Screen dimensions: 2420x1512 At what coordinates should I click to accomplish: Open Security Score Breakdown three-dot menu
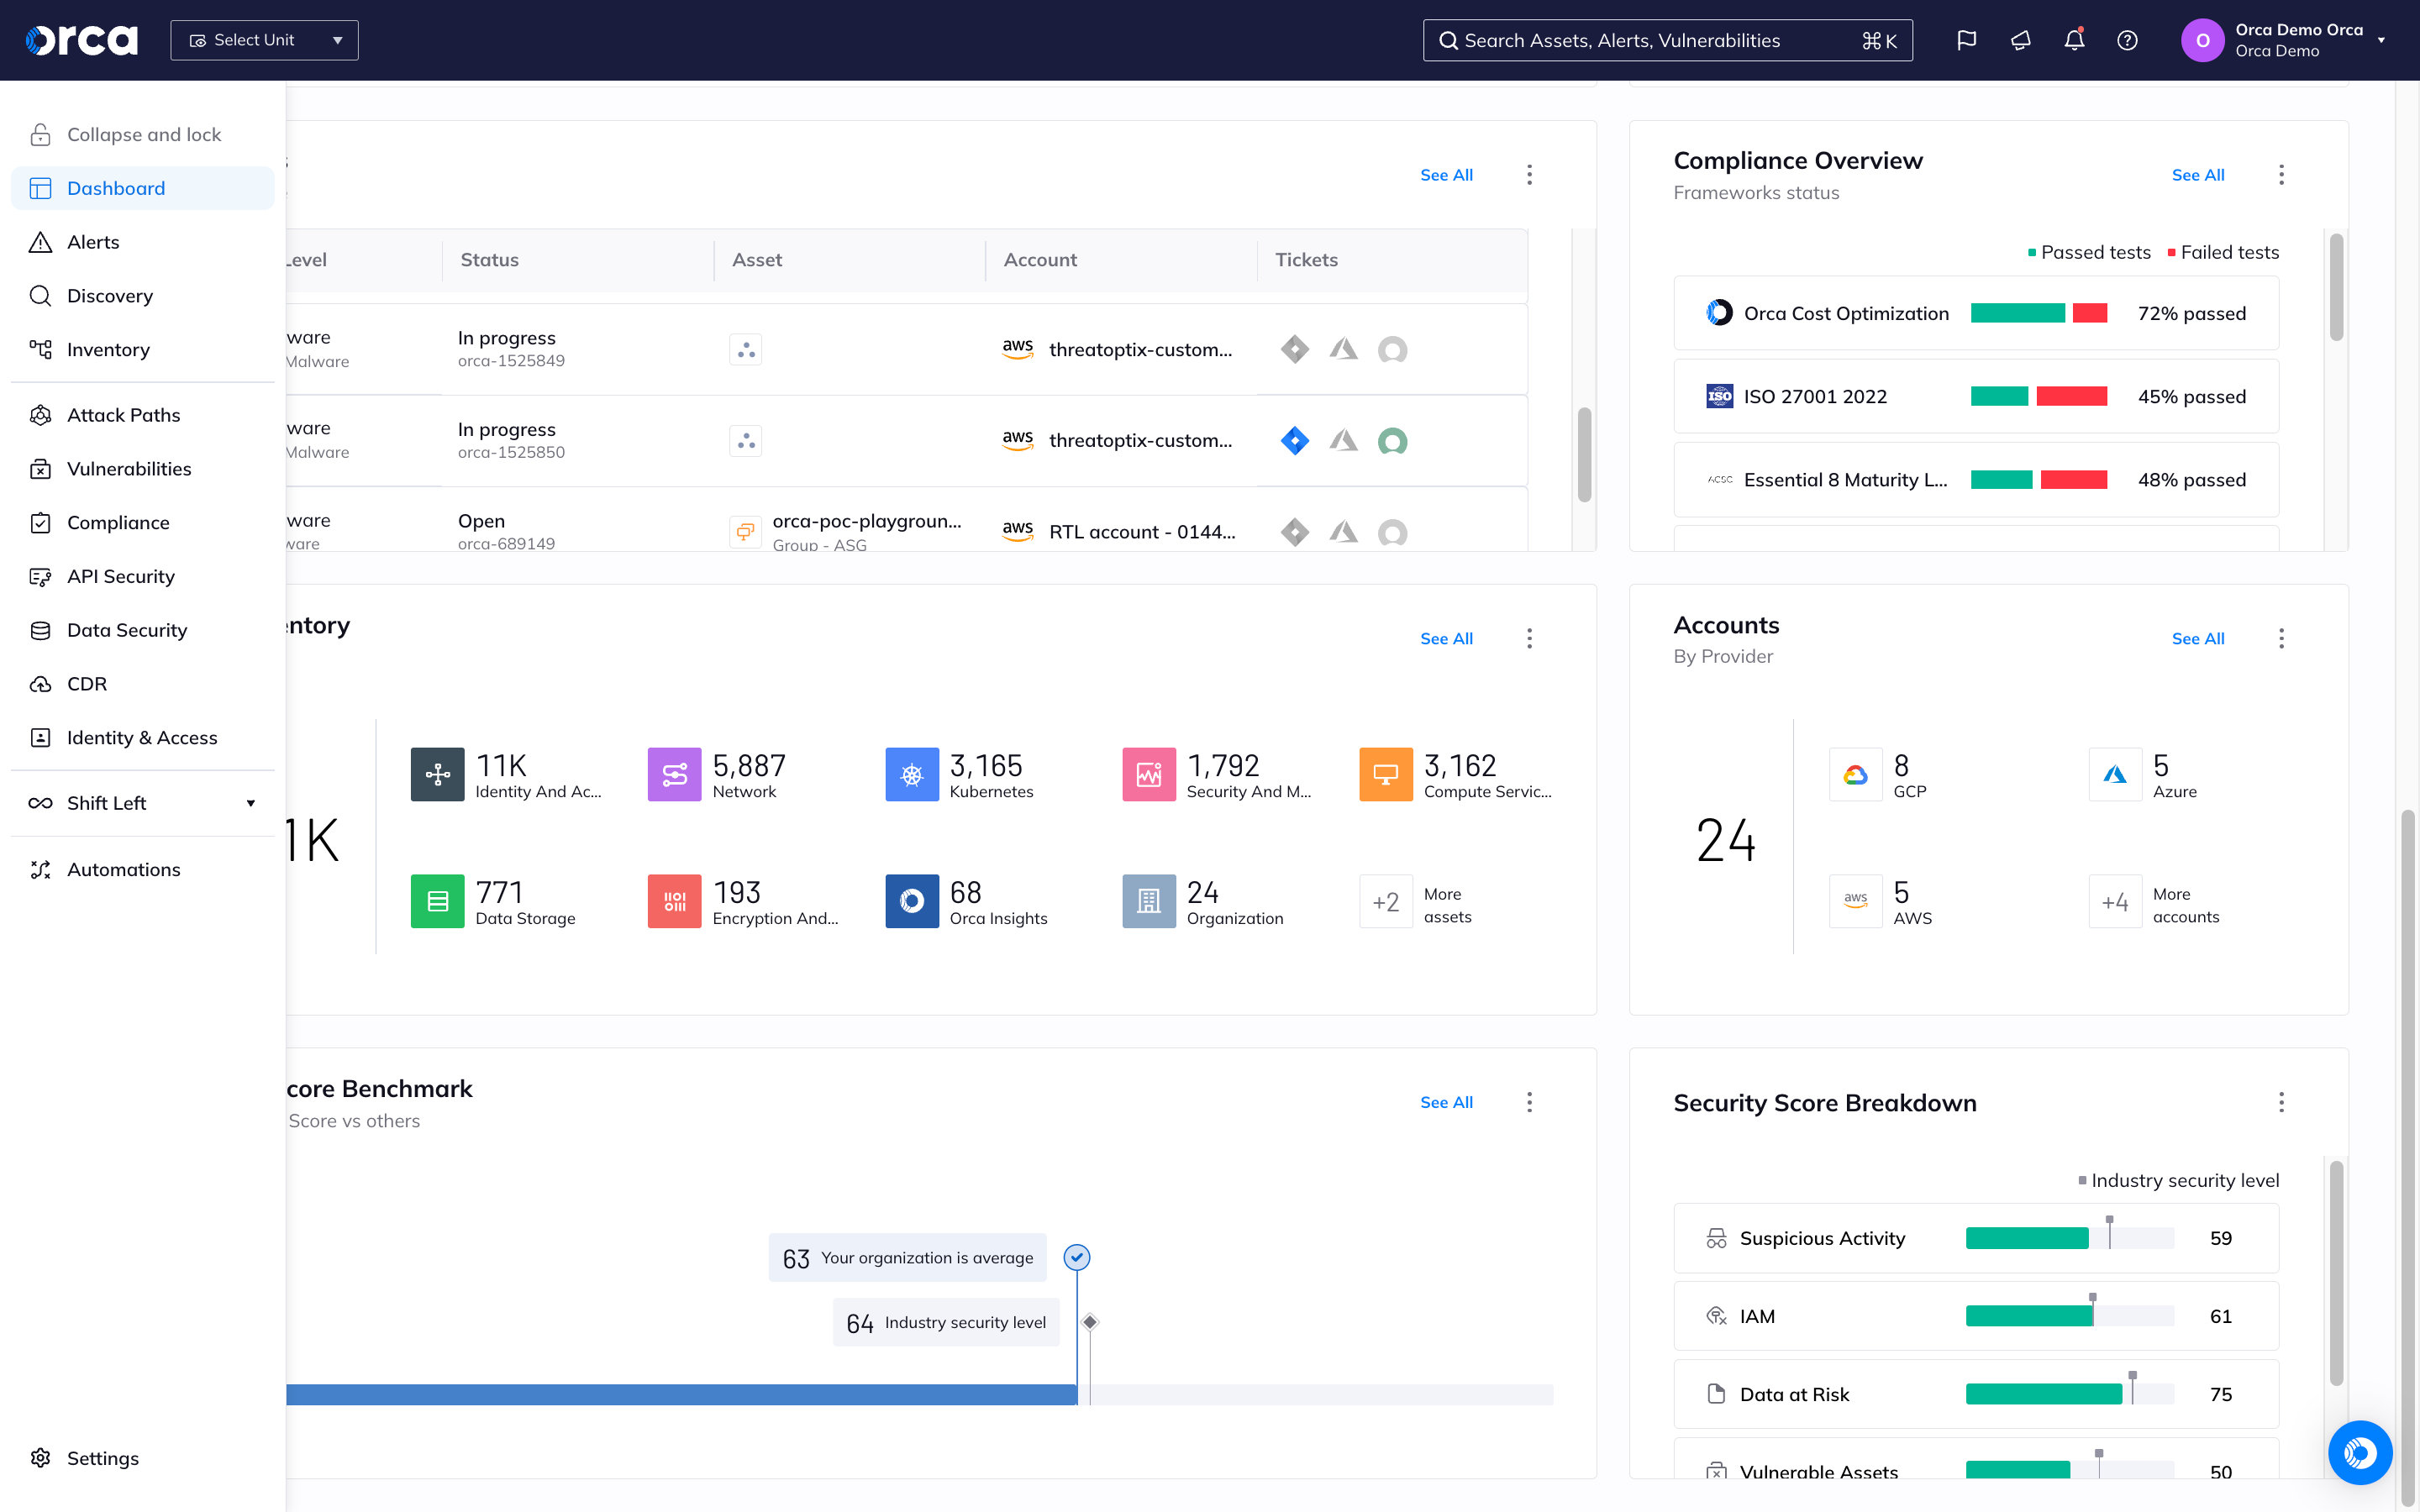[x=2281, y=1102]
